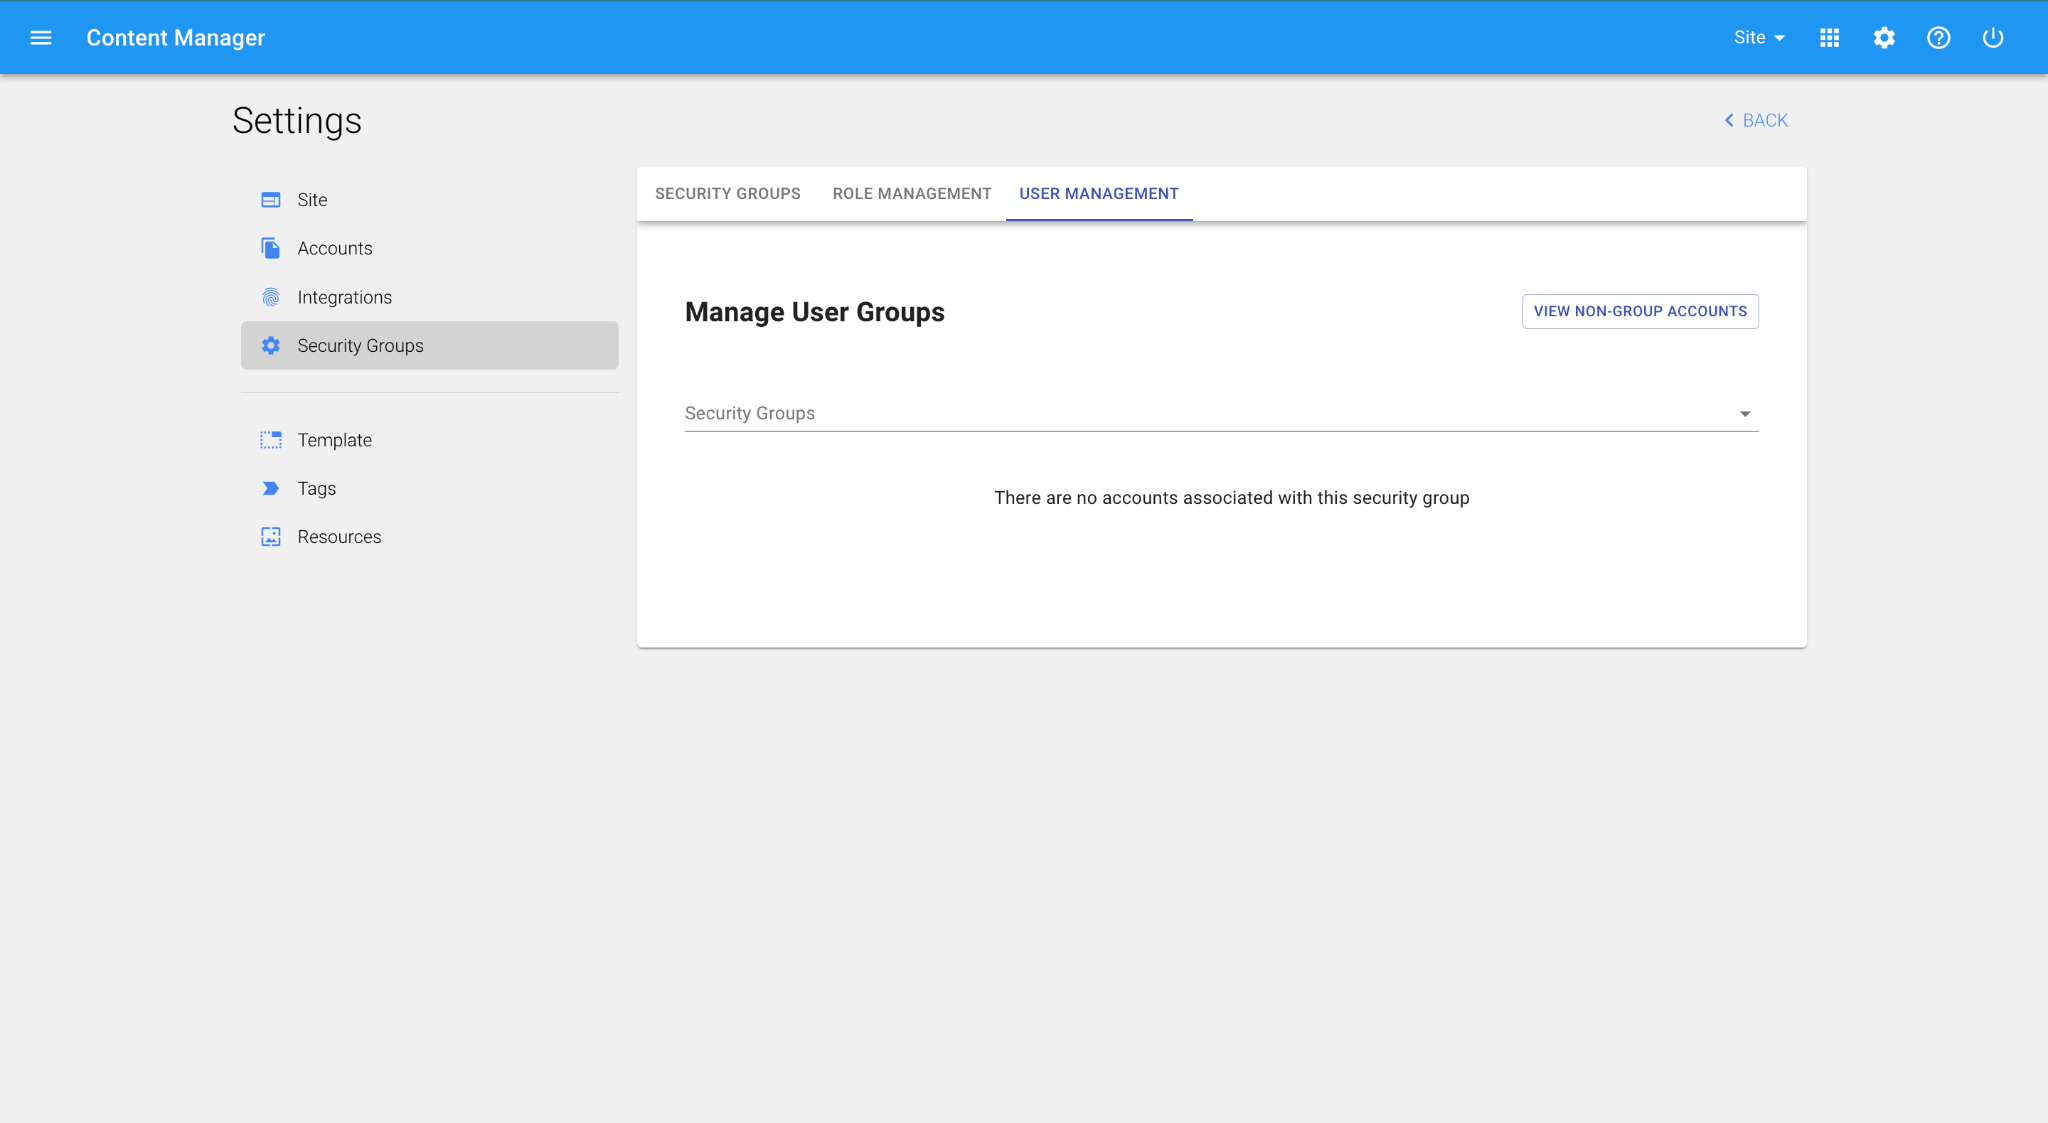
Task: Click View Non-Group Accounts button
Action: (x=1639, y=311)
